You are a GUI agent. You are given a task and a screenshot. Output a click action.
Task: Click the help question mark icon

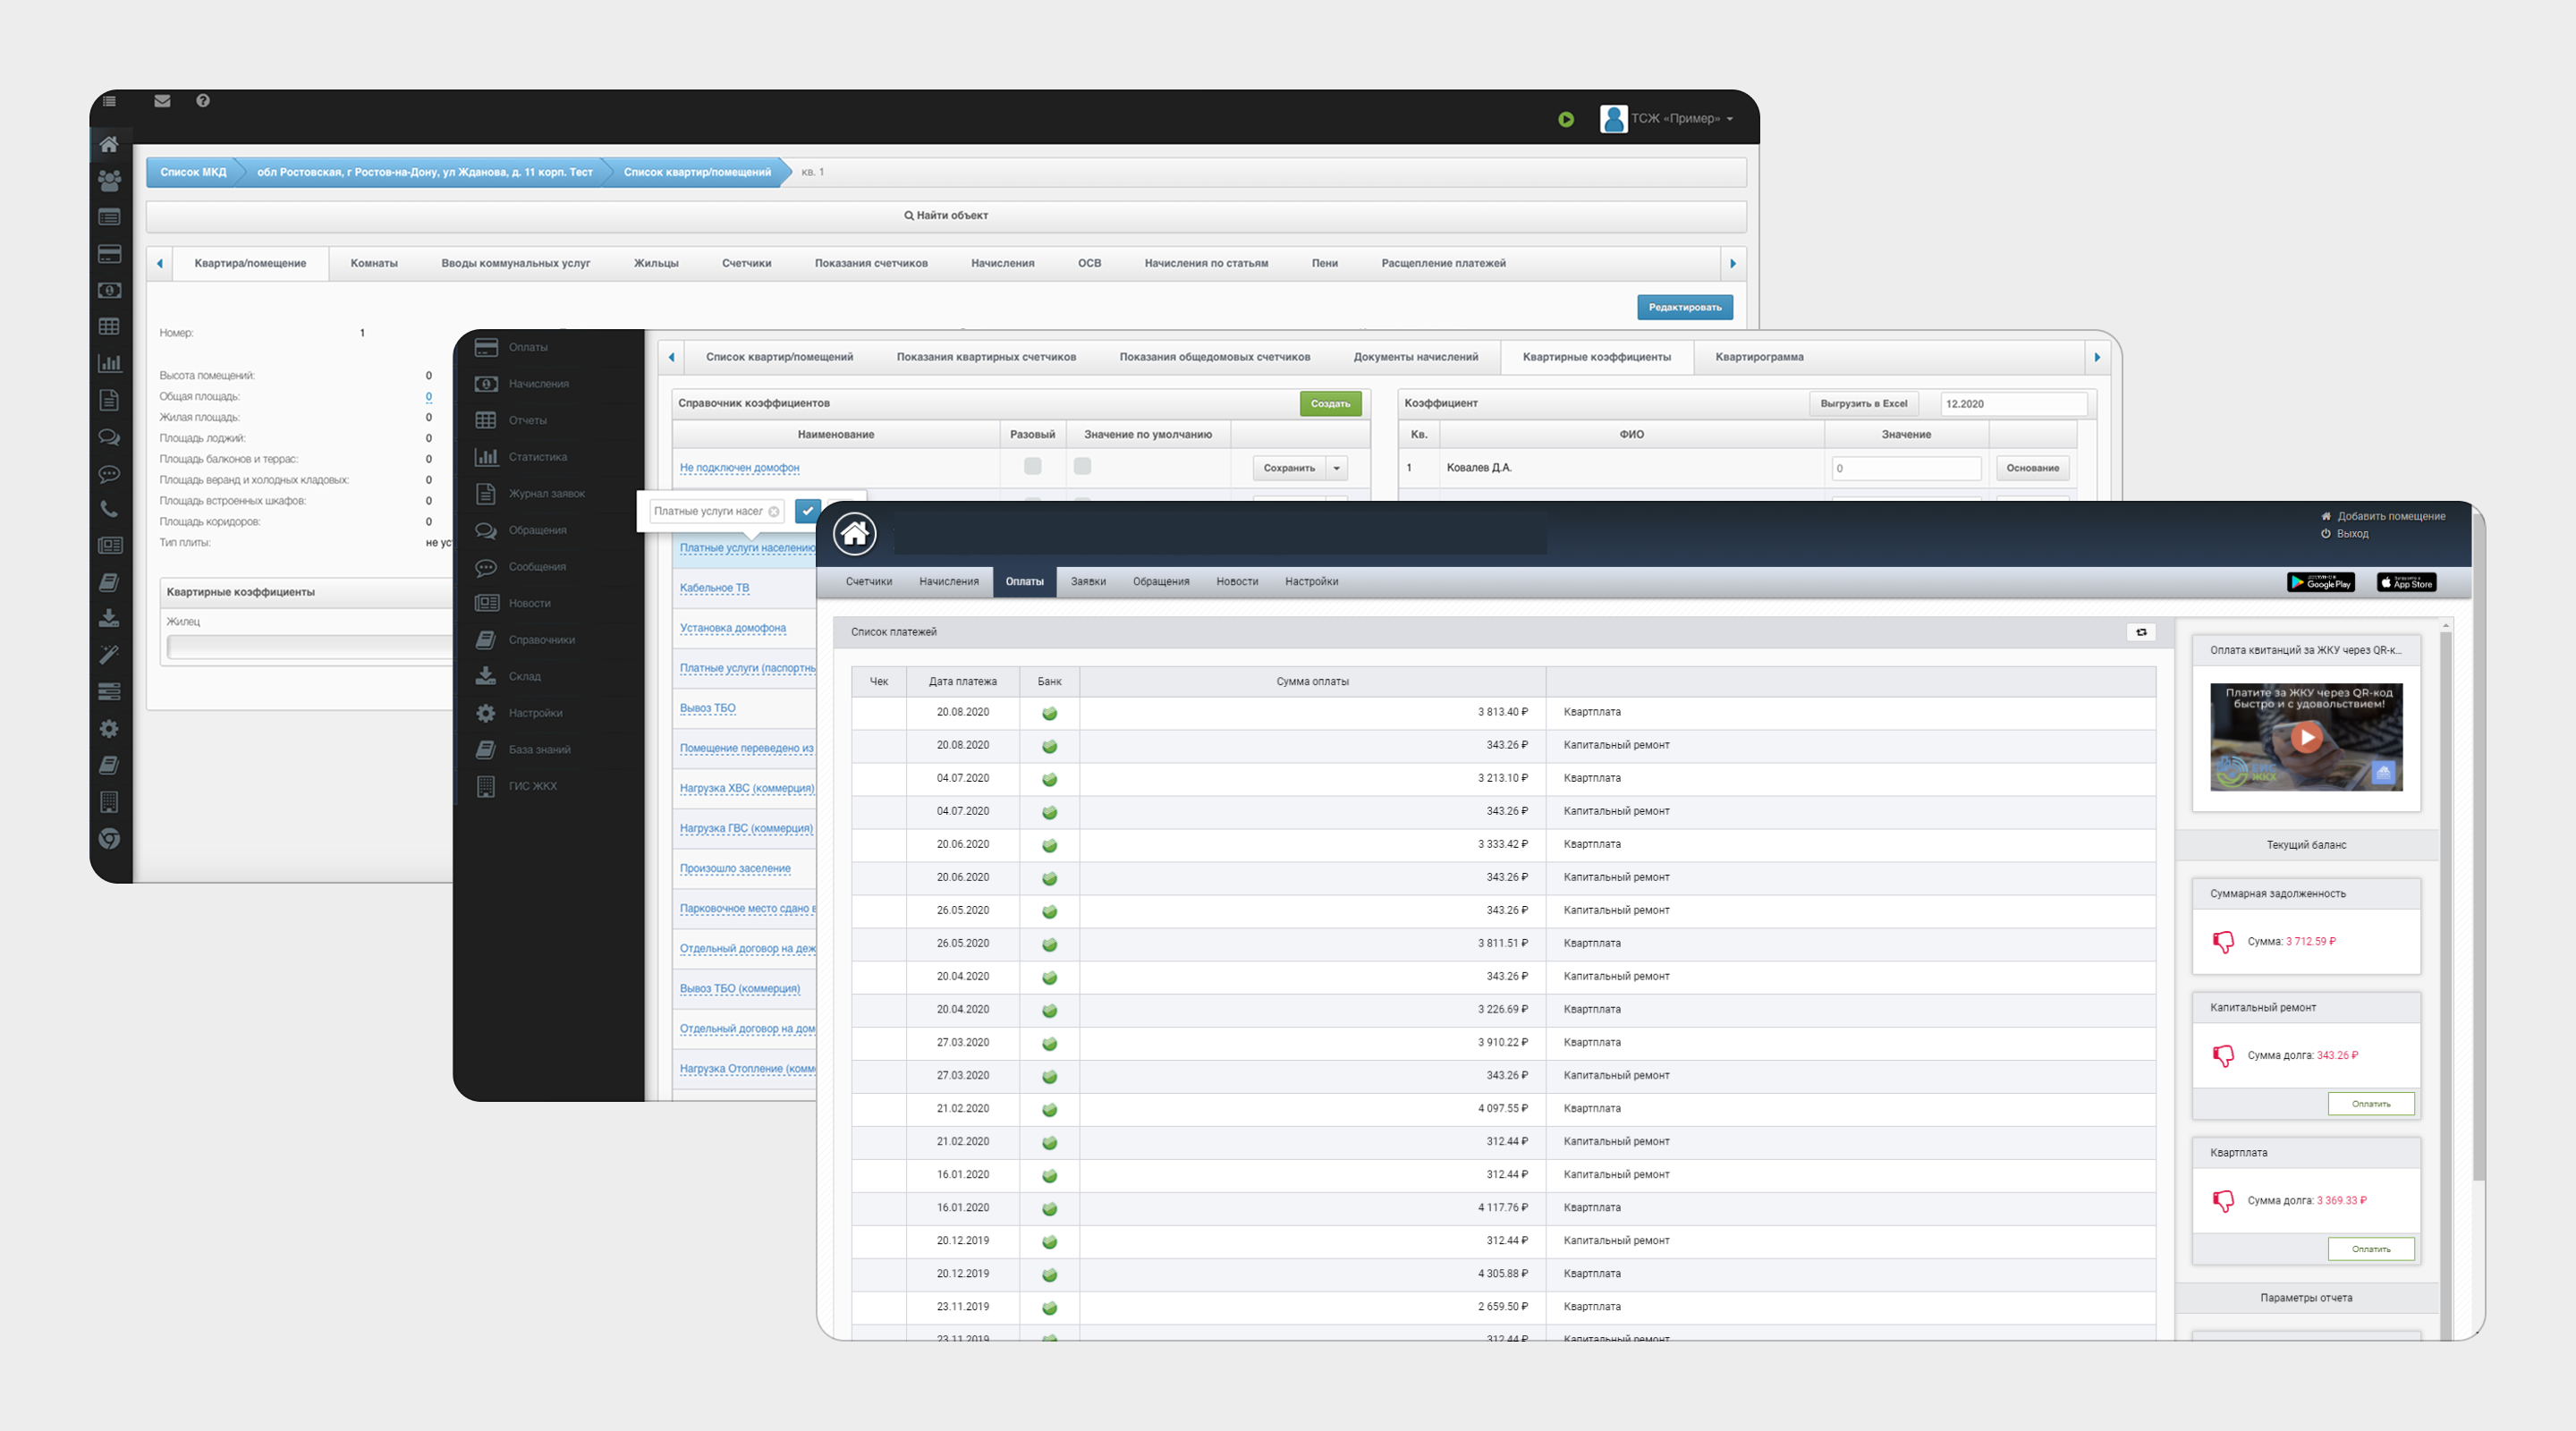point(203,101)
